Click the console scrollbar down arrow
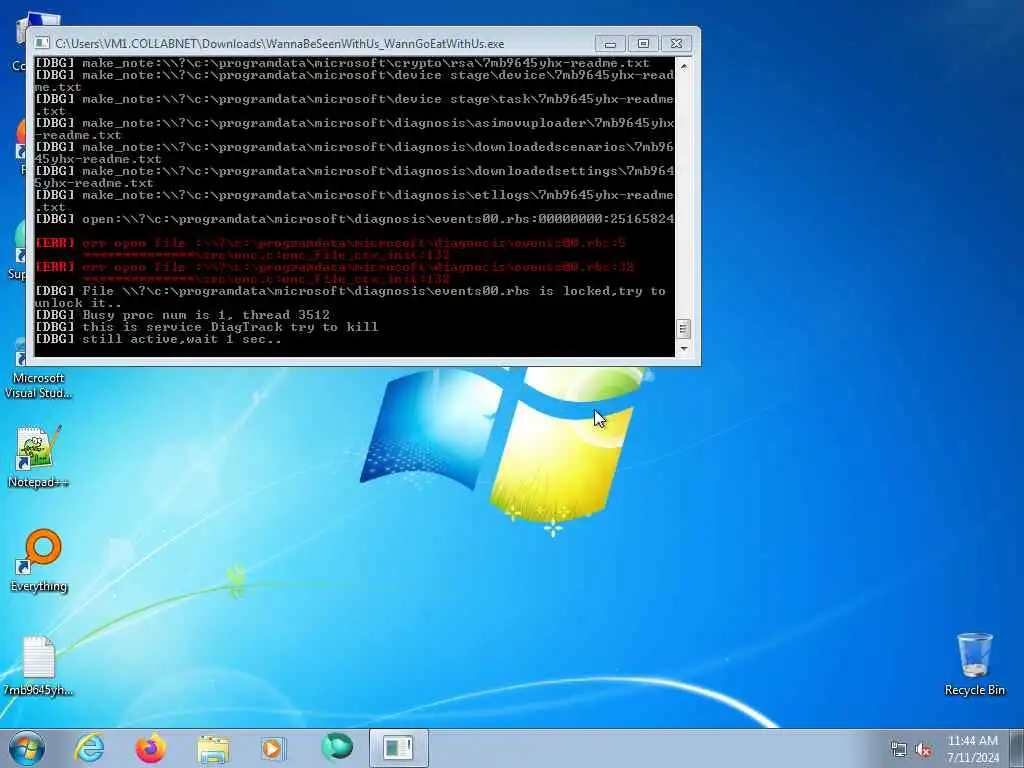The width and height of the screenshot is (1024, 768). pos(684,349)
